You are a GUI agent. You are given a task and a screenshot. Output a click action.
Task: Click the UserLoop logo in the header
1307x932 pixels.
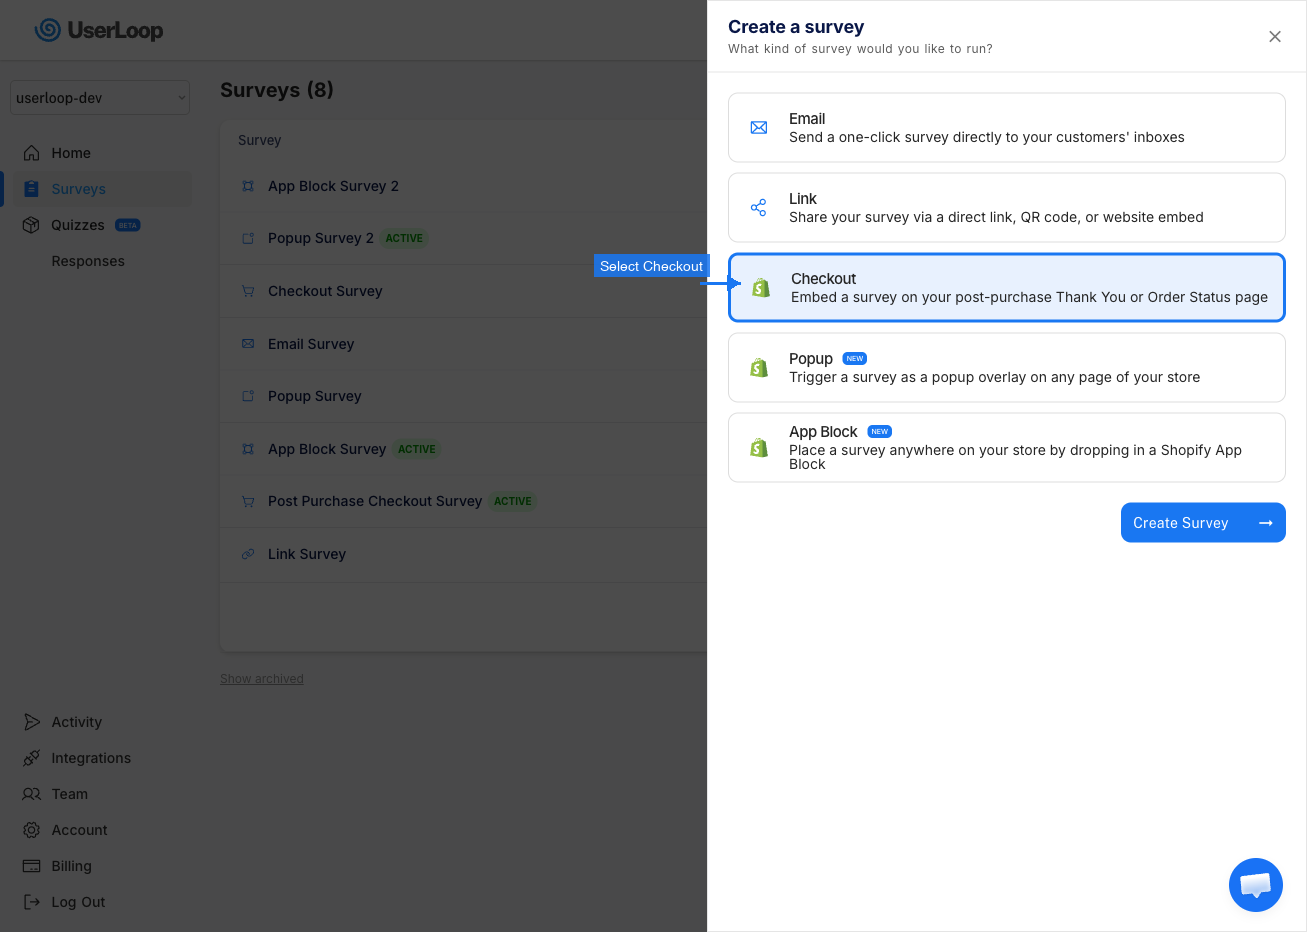[x=98, y=30]
